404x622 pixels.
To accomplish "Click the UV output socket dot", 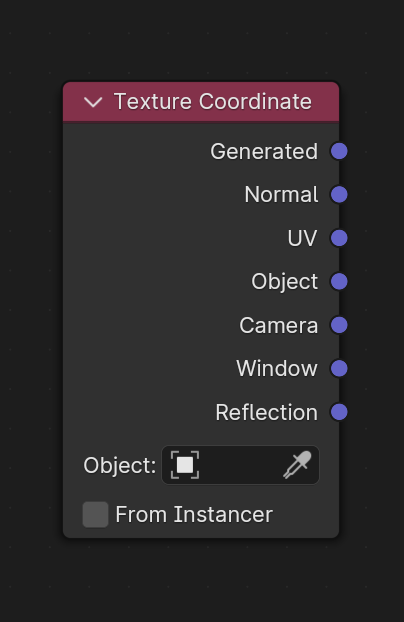I will [339, 238].
